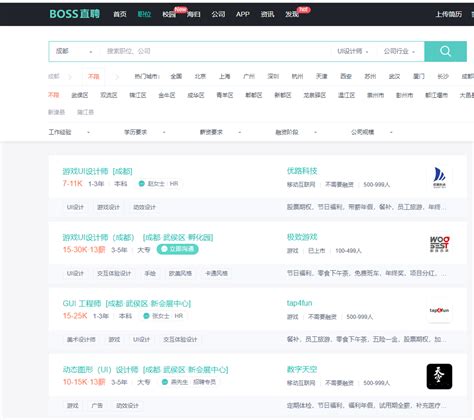Viewport: 474px width, 420px height.
Task: Click the BOSS直聘 site logo
Action: pyautogui.click(x=75, y=14)
